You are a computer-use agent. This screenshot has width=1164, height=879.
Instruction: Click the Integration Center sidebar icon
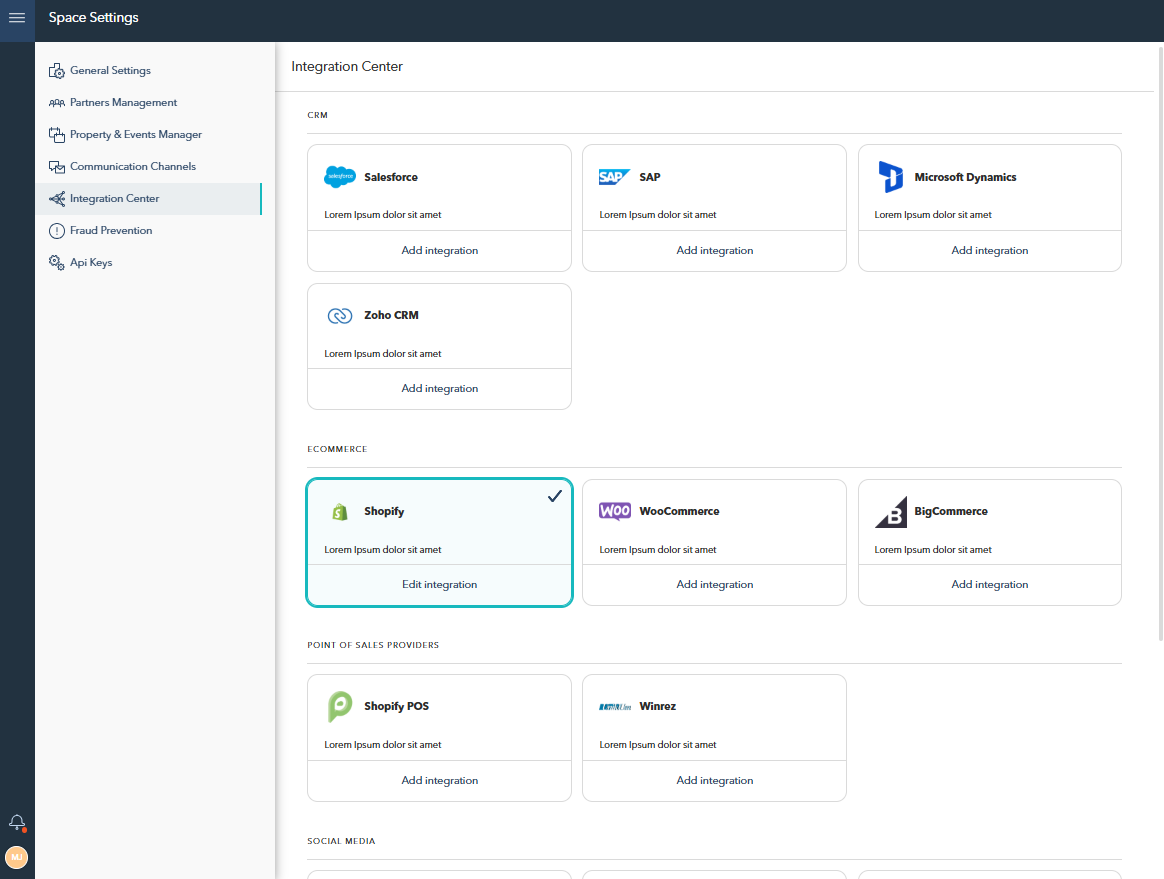point(56,198)
